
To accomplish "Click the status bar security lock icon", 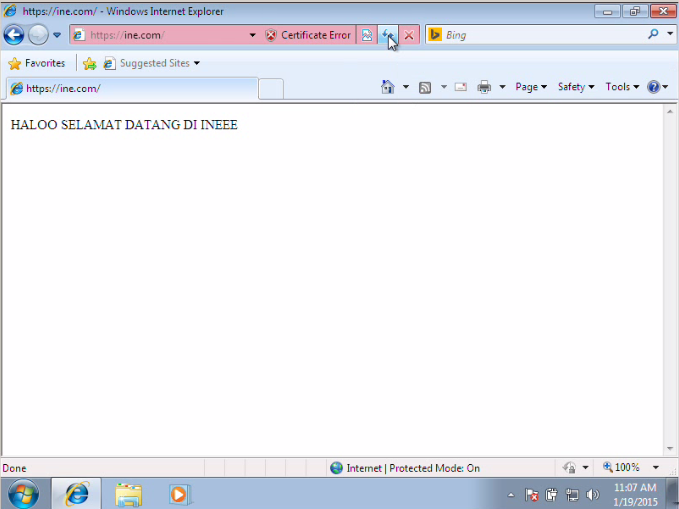I will 569,467.
